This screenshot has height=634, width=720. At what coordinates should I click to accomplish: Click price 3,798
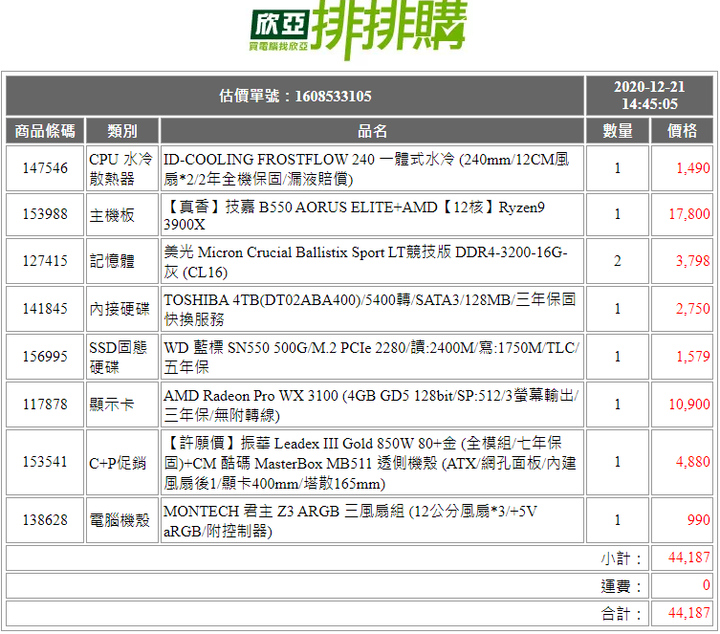coord(693,261)
